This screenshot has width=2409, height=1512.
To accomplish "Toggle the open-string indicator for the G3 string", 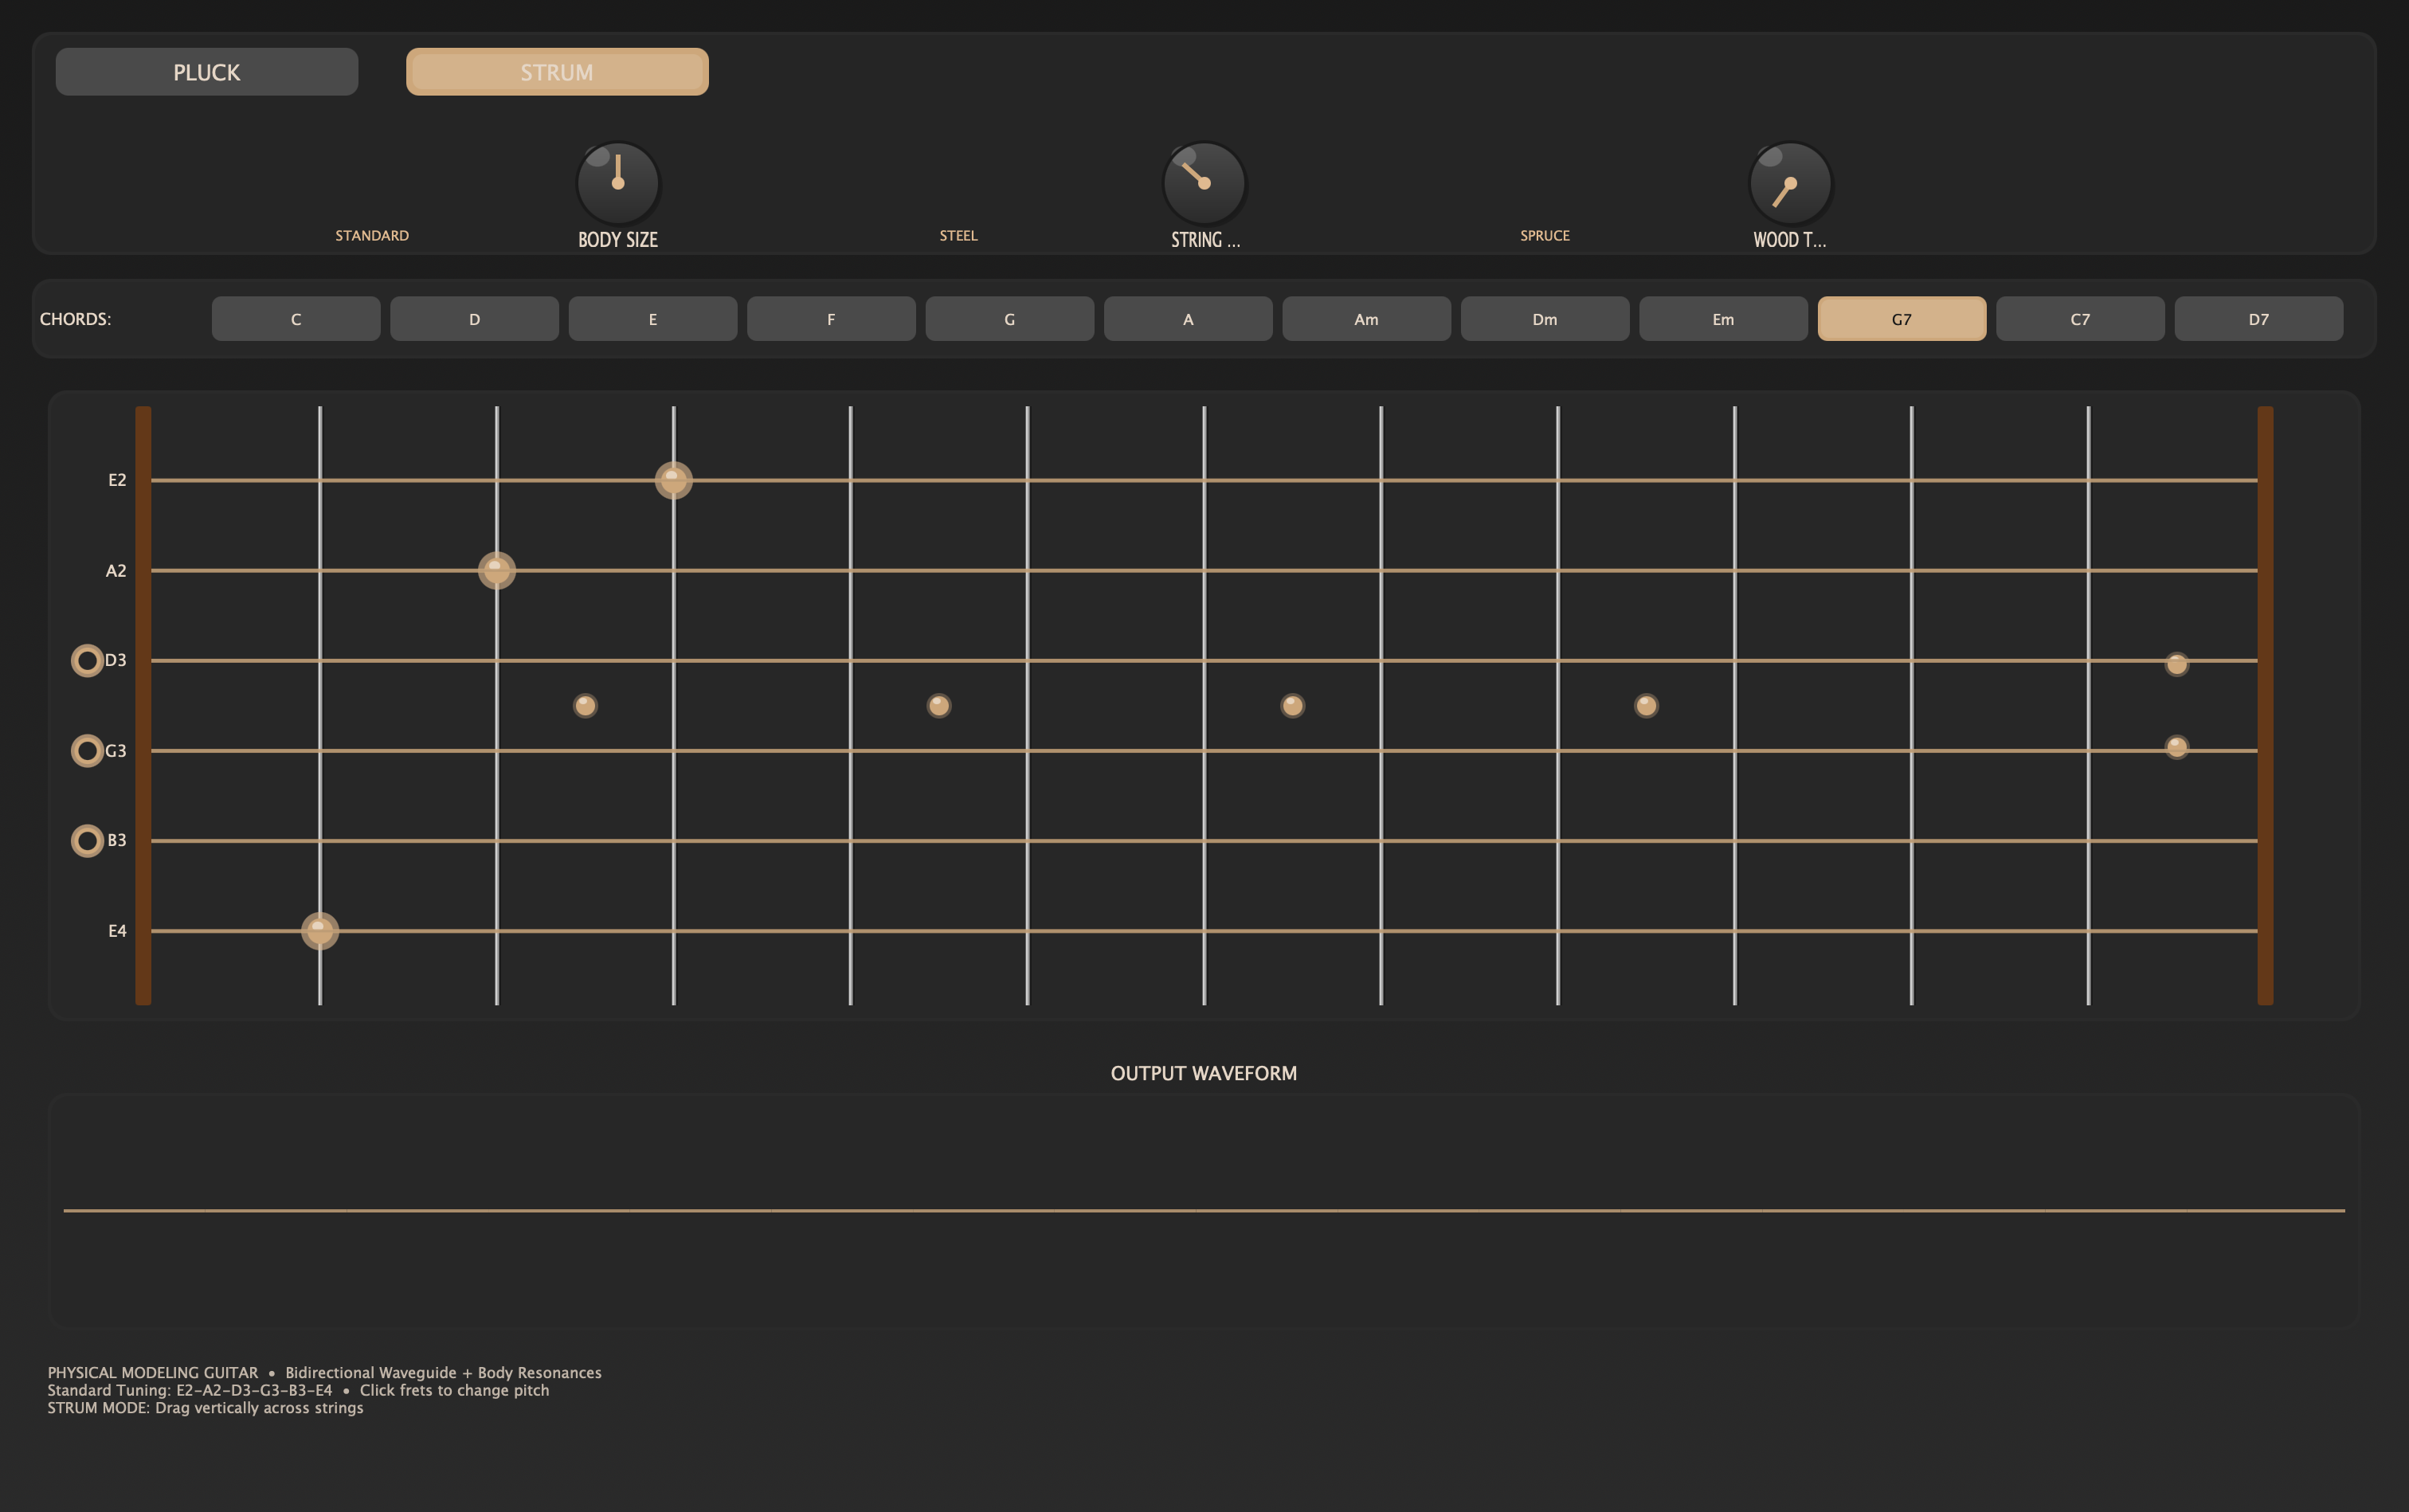I will (x=87, y=750).
